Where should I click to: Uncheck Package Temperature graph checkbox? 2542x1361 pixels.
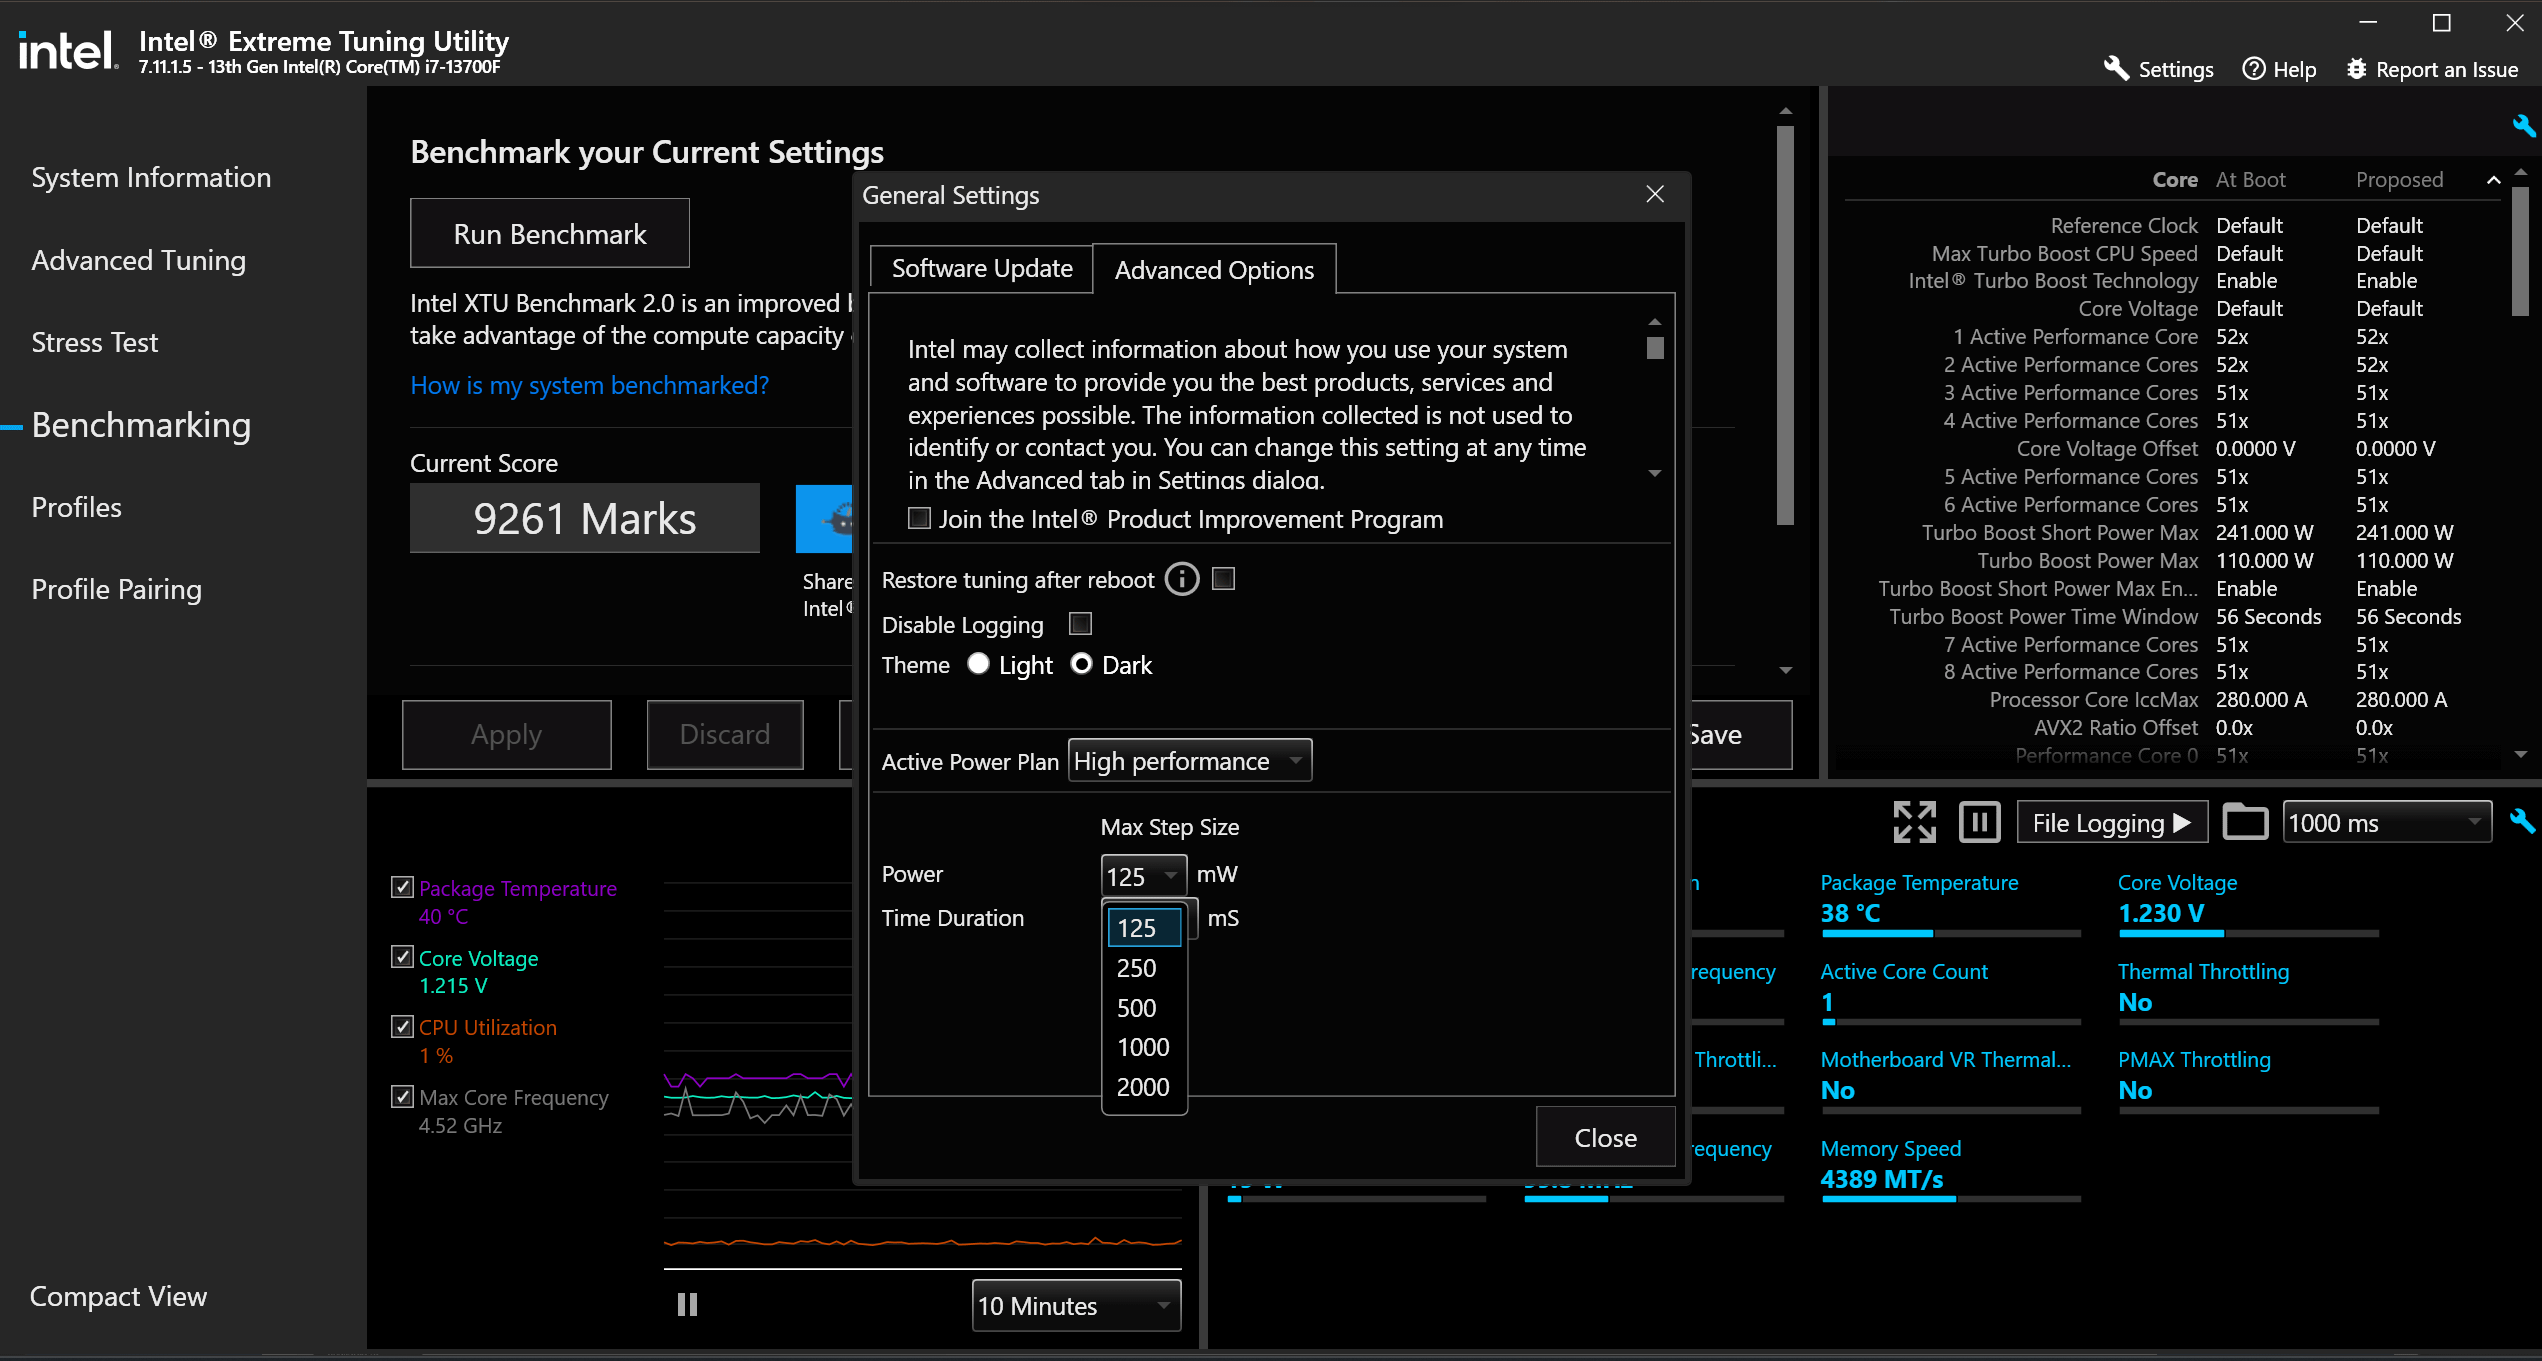point(402,888)
